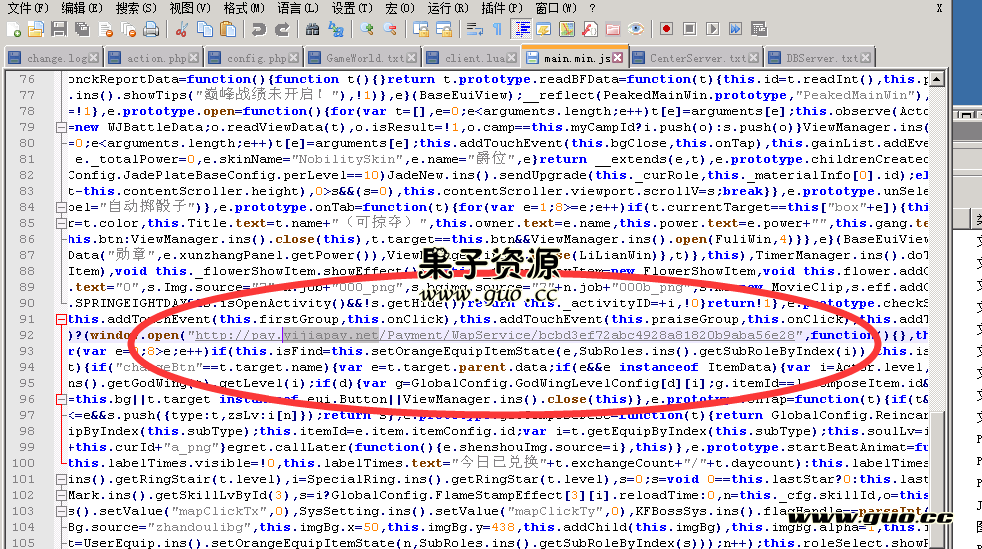This screenshot has height=549, width=982.
Task: Close the main.min.js tab
Action: coord(618,58)
